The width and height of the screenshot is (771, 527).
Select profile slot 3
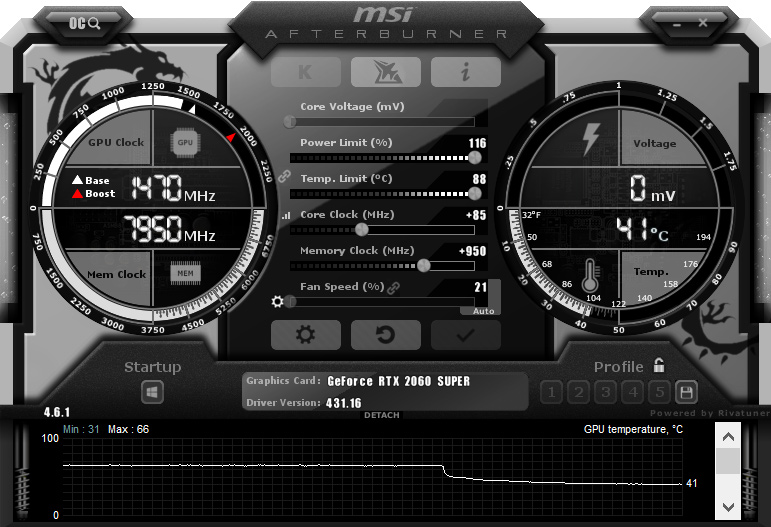(606, 392)
